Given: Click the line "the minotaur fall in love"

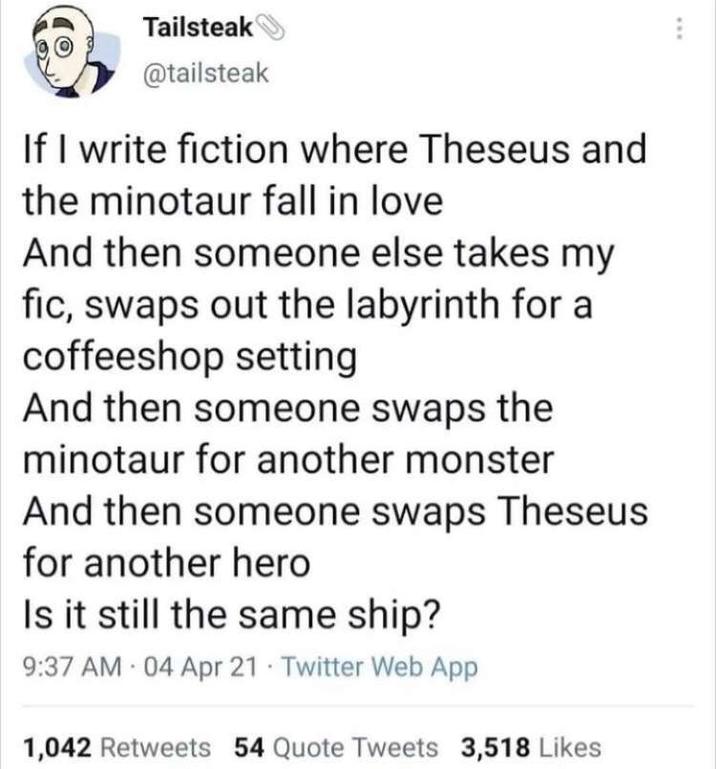Looking at the screenshot, I should click(232, 201).
